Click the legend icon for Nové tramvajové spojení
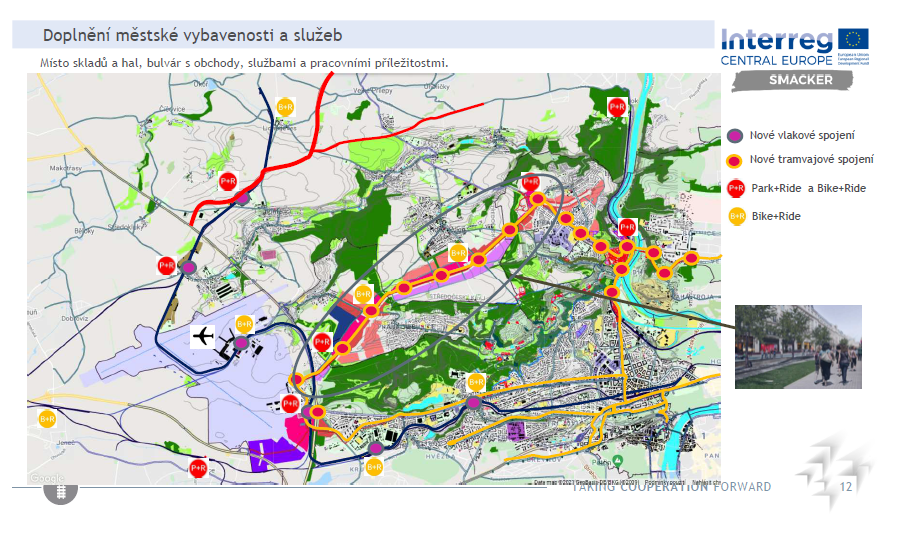920x538 pixels. pyautogui.click(x=734, y=161)
